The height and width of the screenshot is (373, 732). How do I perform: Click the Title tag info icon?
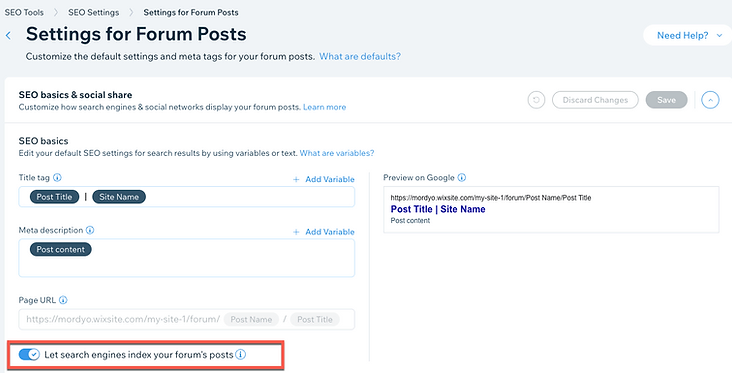click(x=57, y=177)
